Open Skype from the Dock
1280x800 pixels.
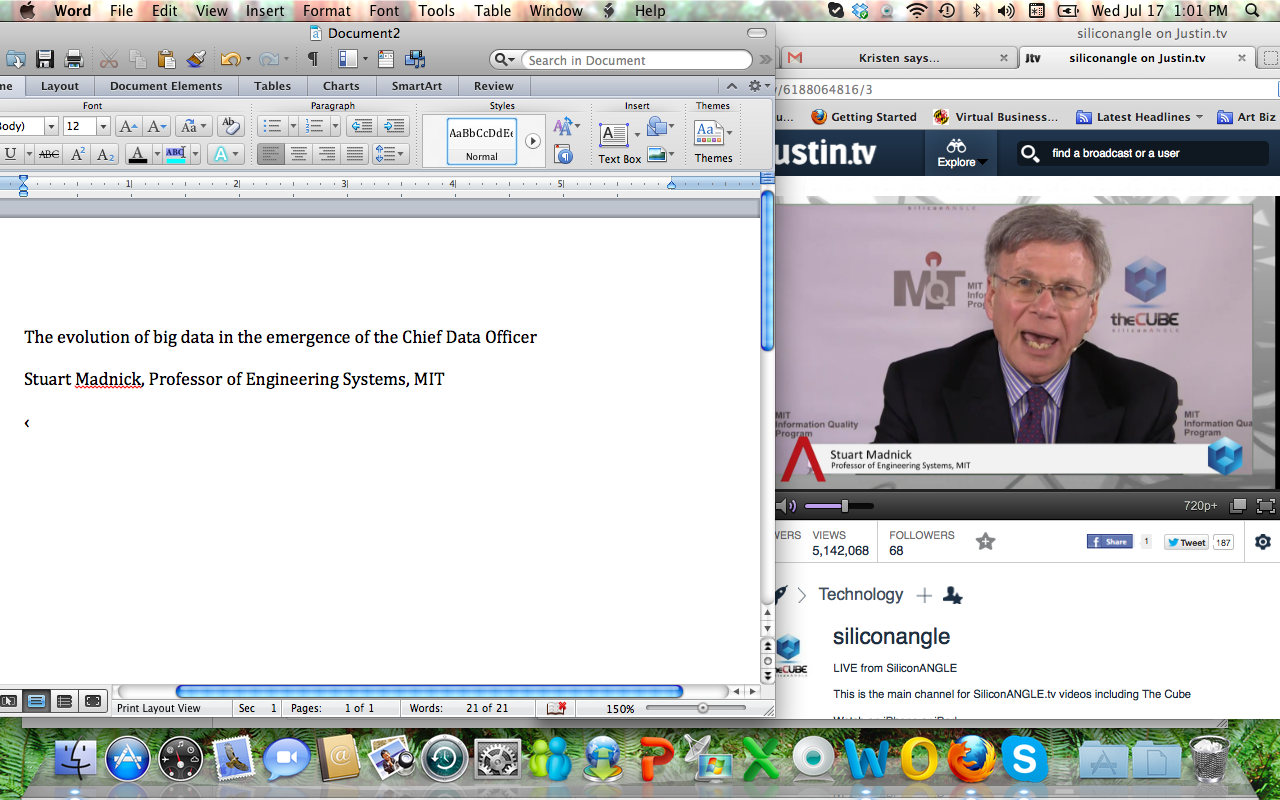[1024, 760]
